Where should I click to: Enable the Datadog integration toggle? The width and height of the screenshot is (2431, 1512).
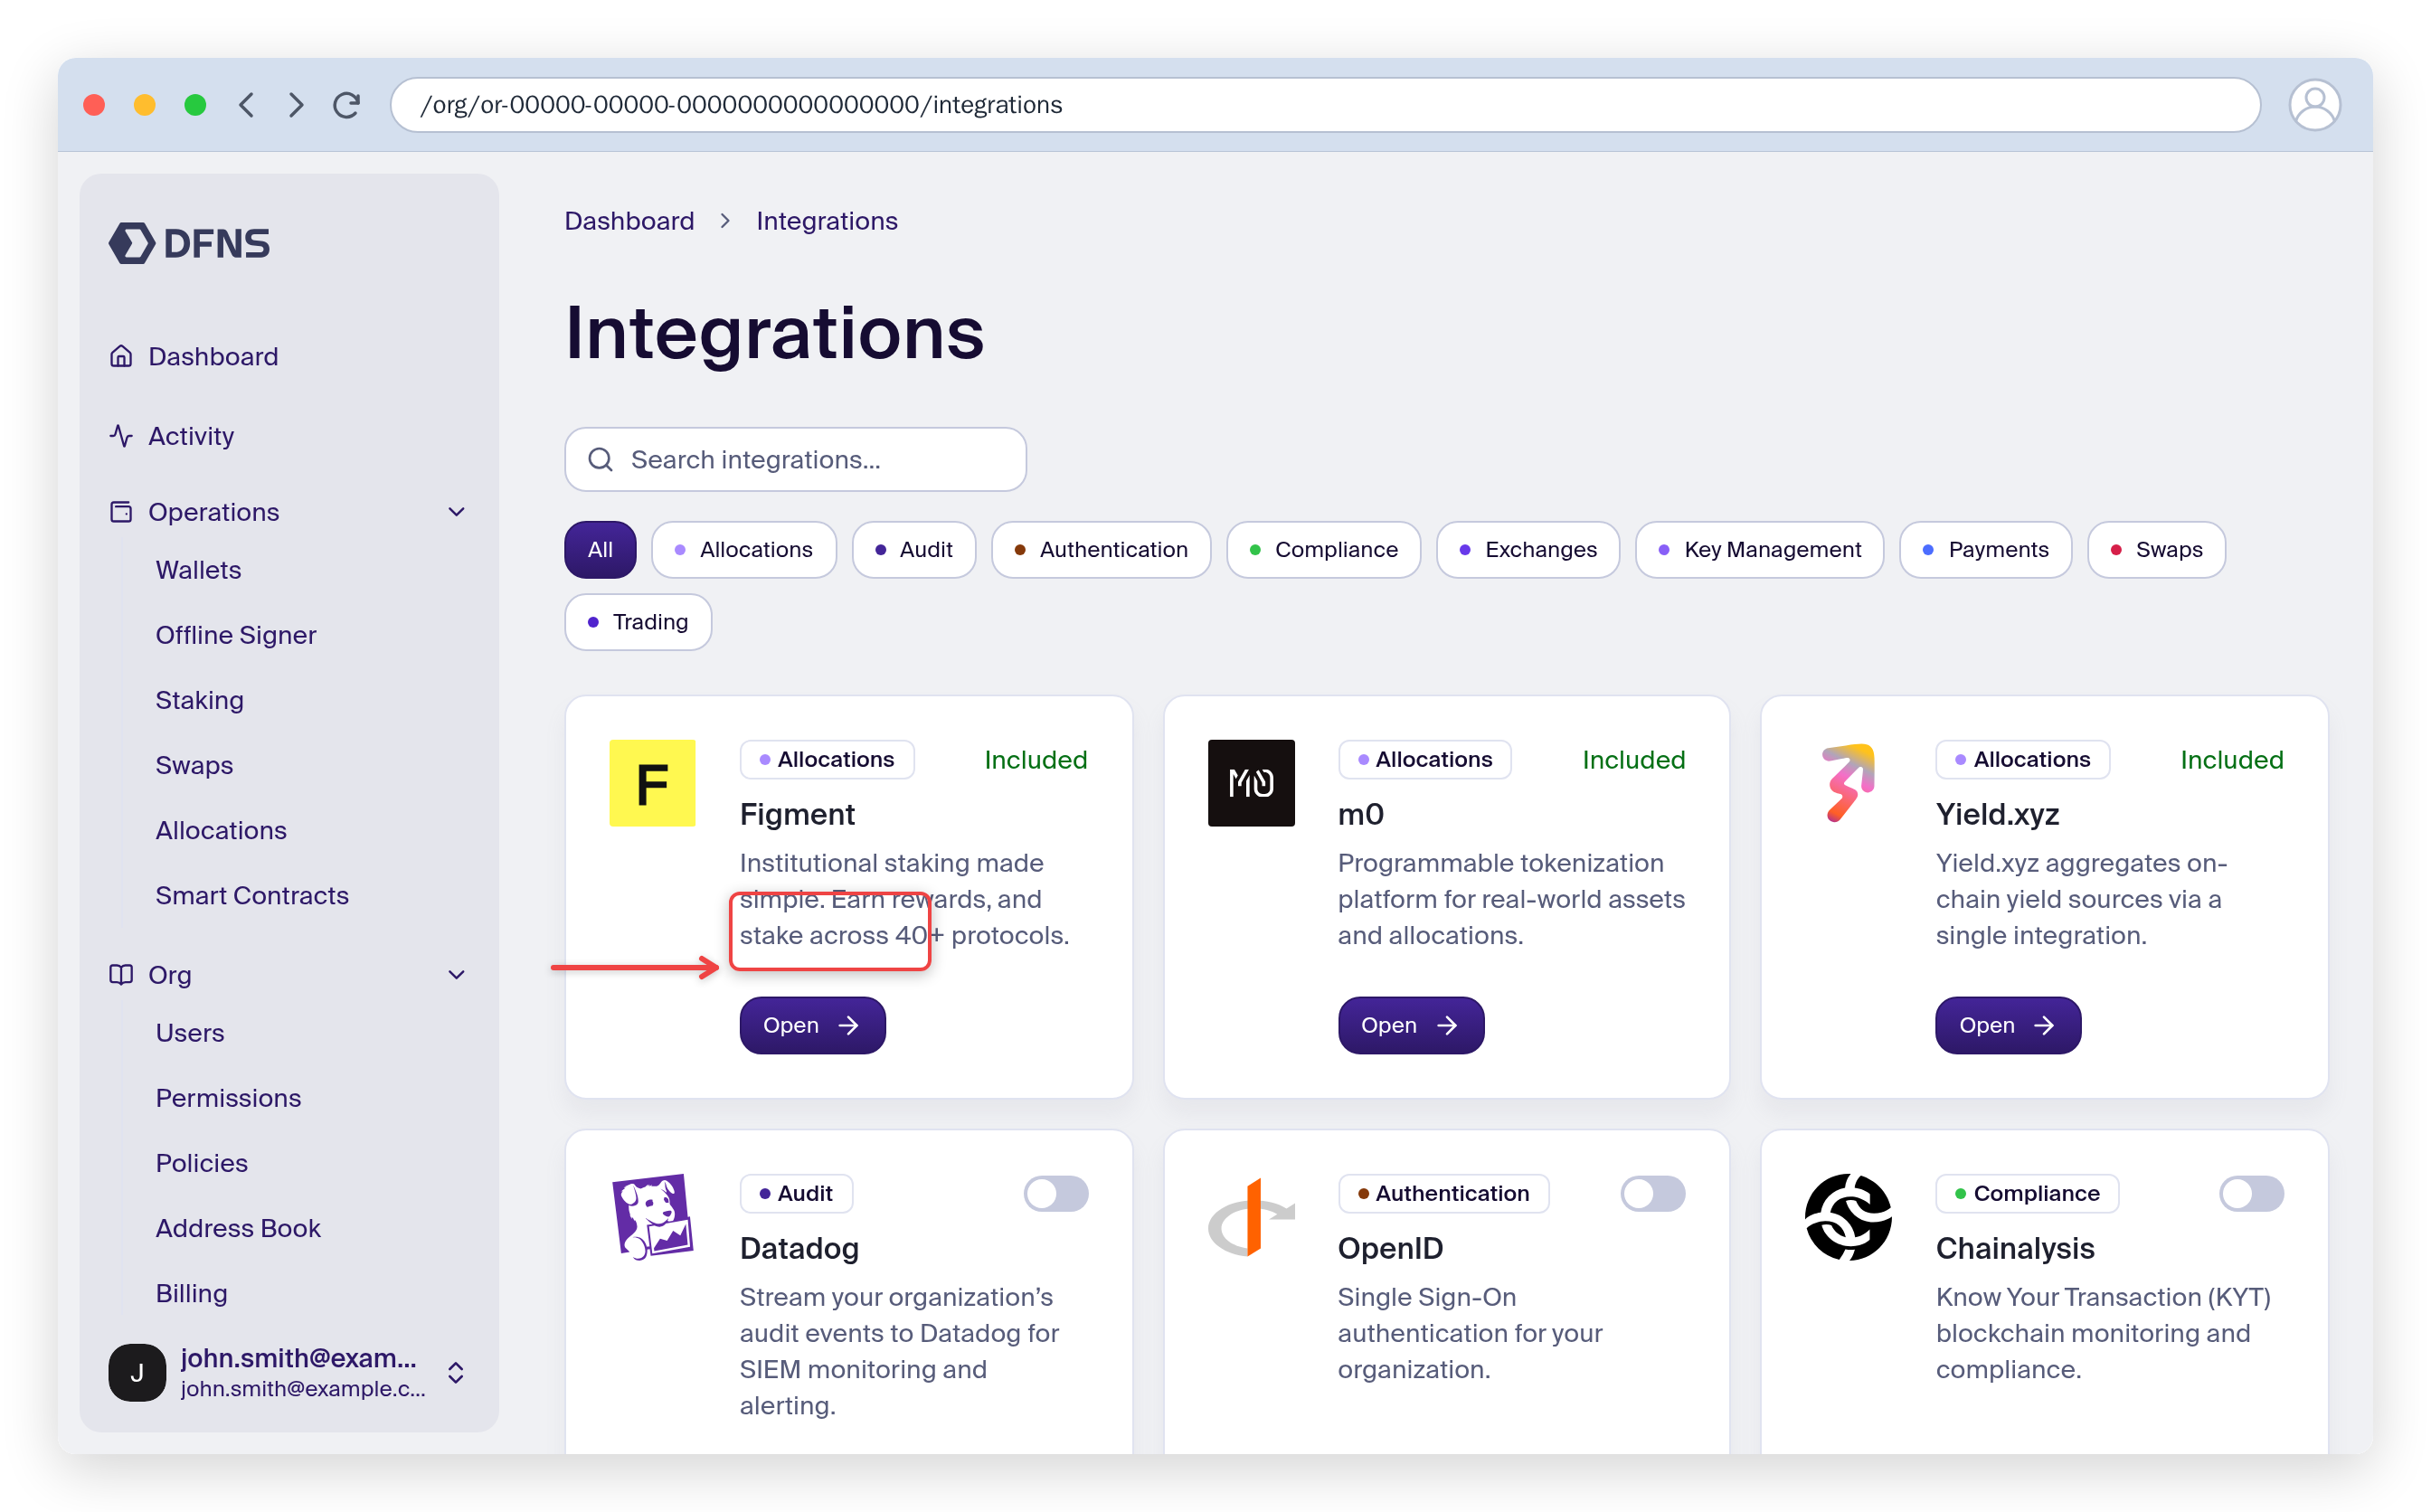pos(1056,1193)
